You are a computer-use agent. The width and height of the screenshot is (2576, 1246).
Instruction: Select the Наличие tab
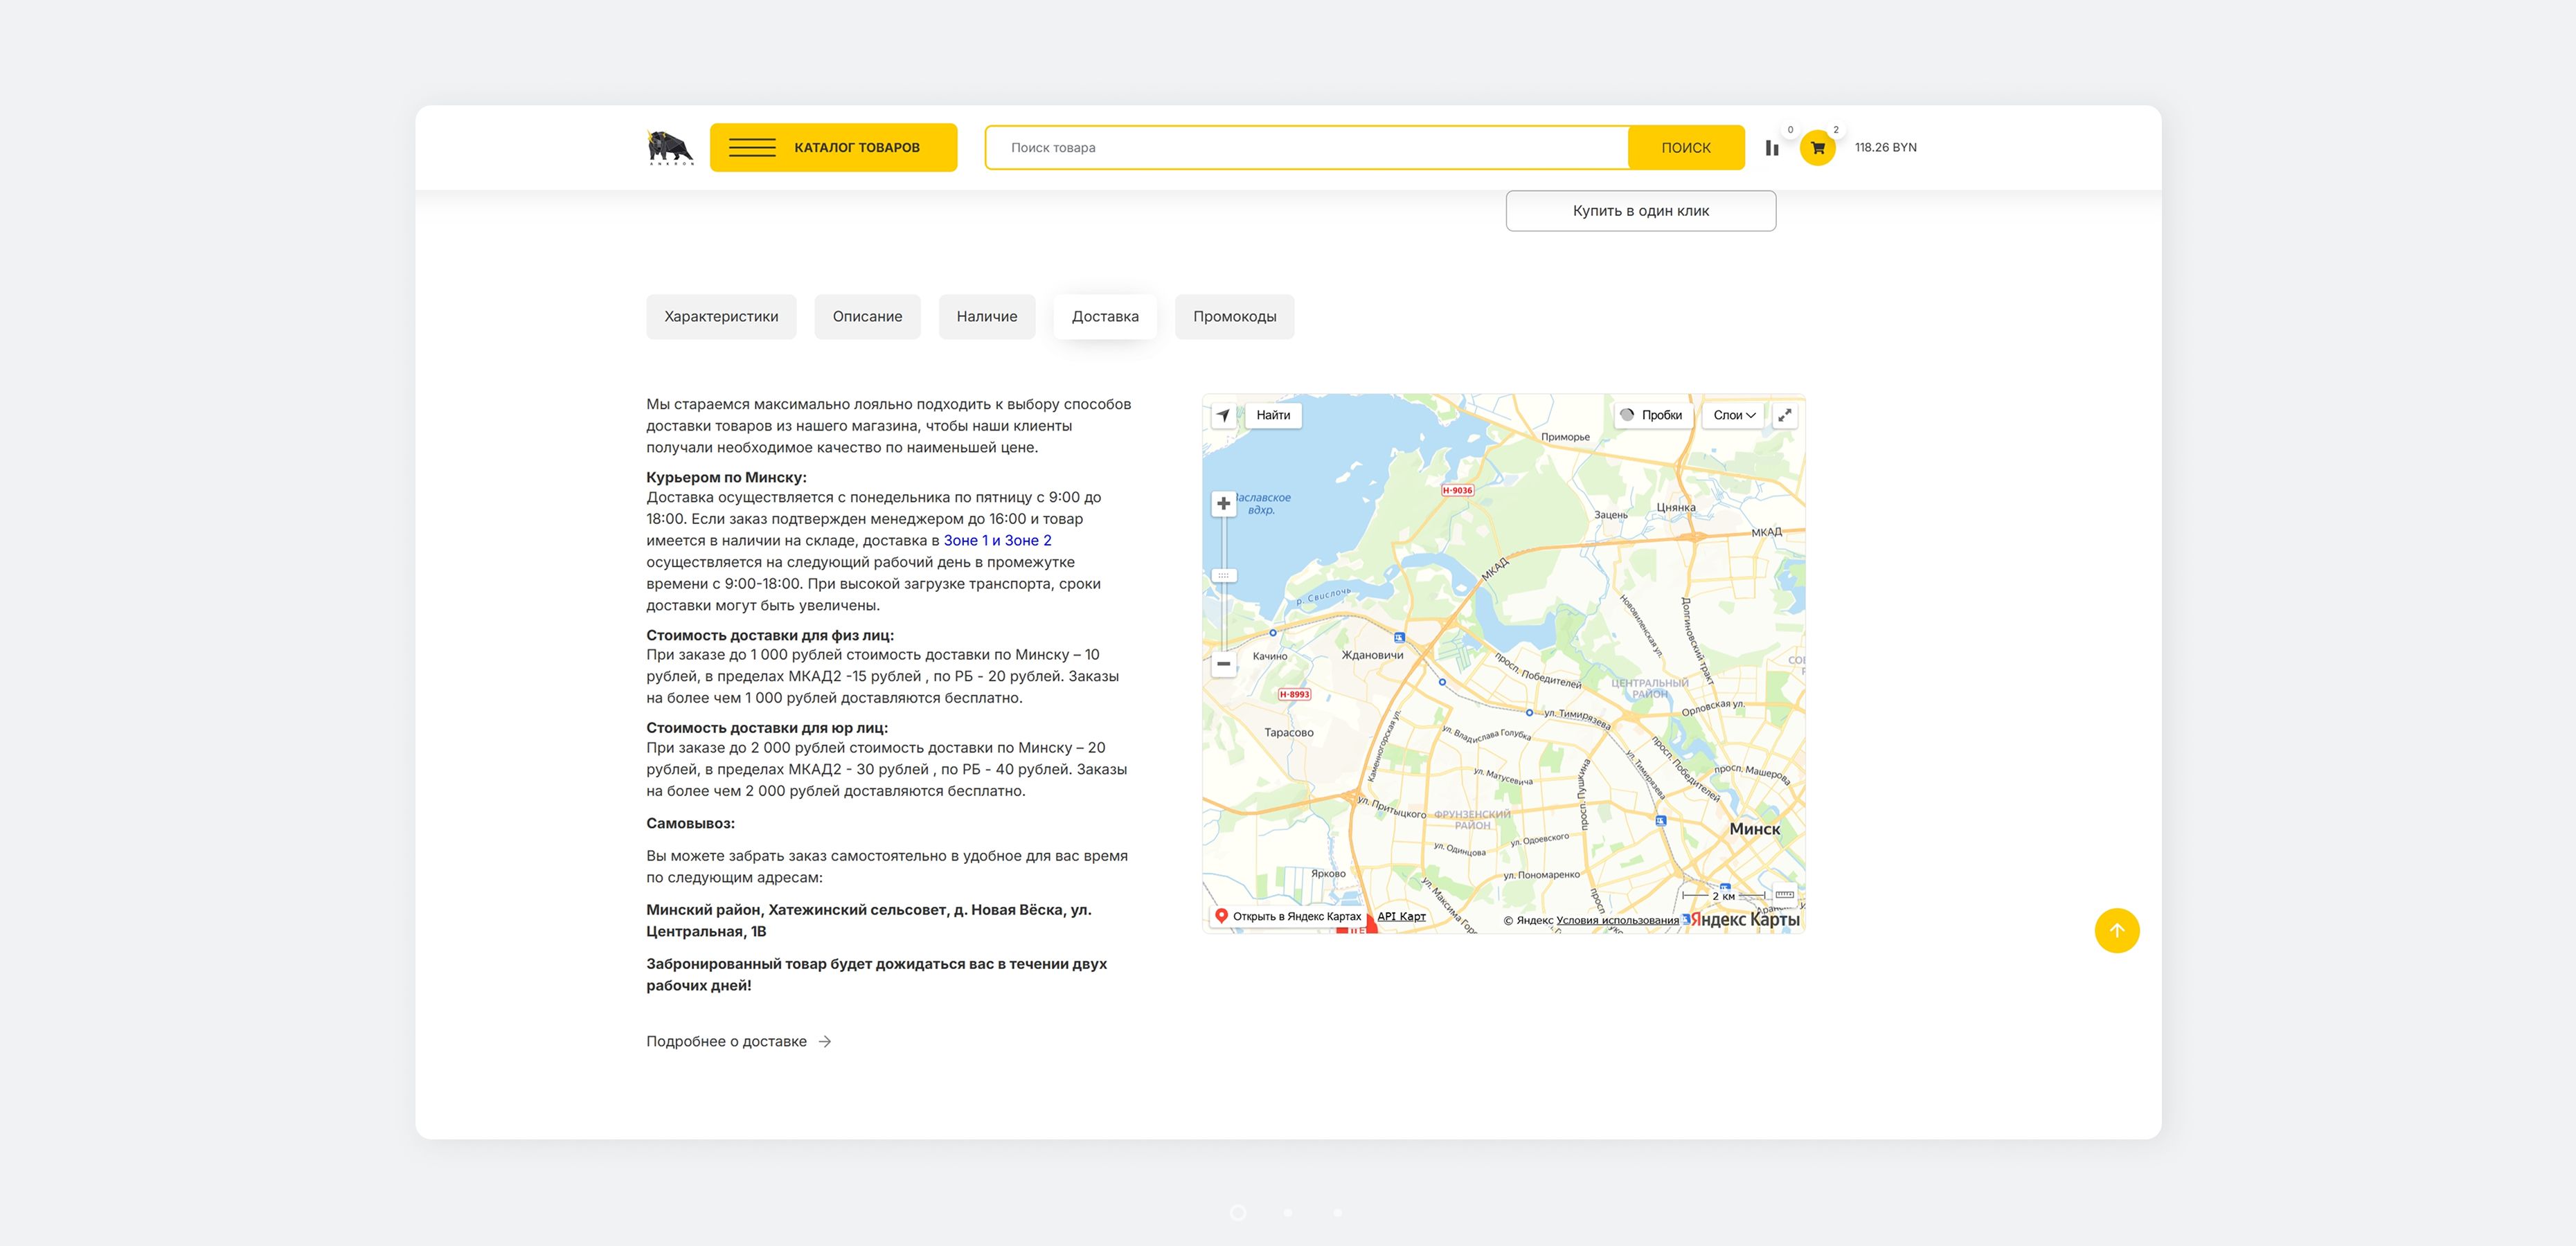986,317
